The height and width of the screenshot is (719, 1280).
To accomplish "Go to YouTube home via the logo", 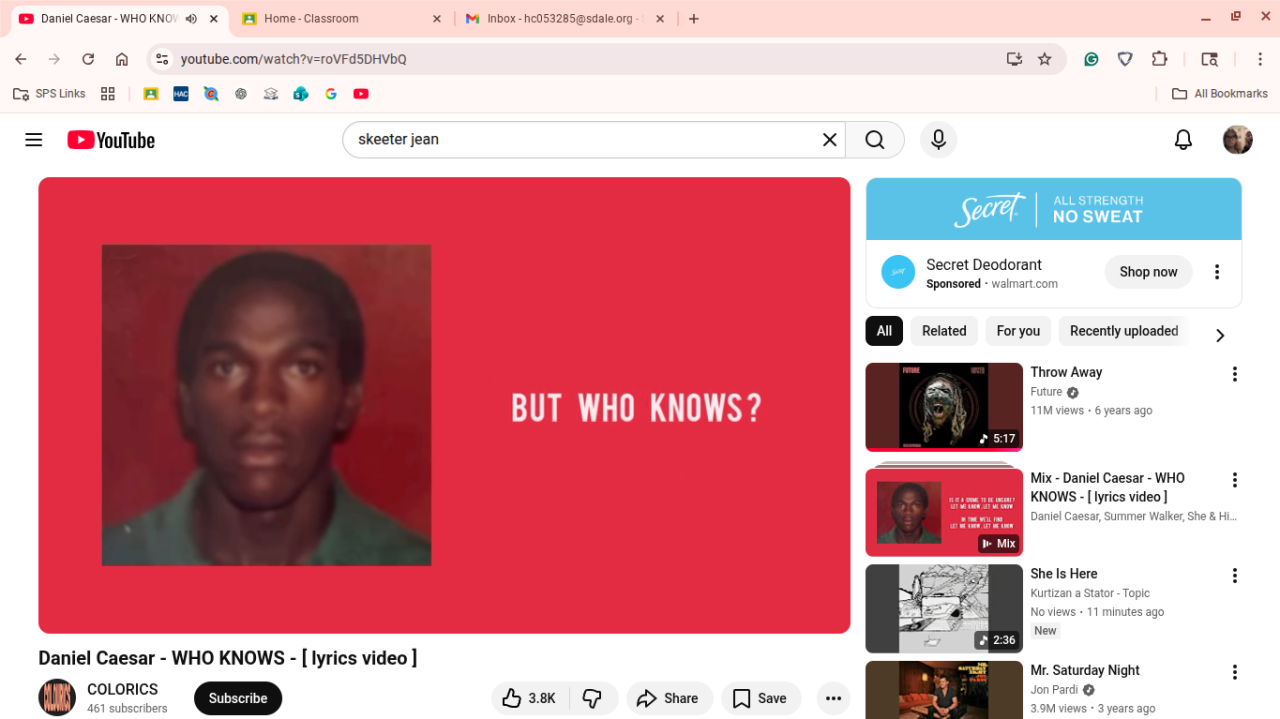I will click(111, 140).
